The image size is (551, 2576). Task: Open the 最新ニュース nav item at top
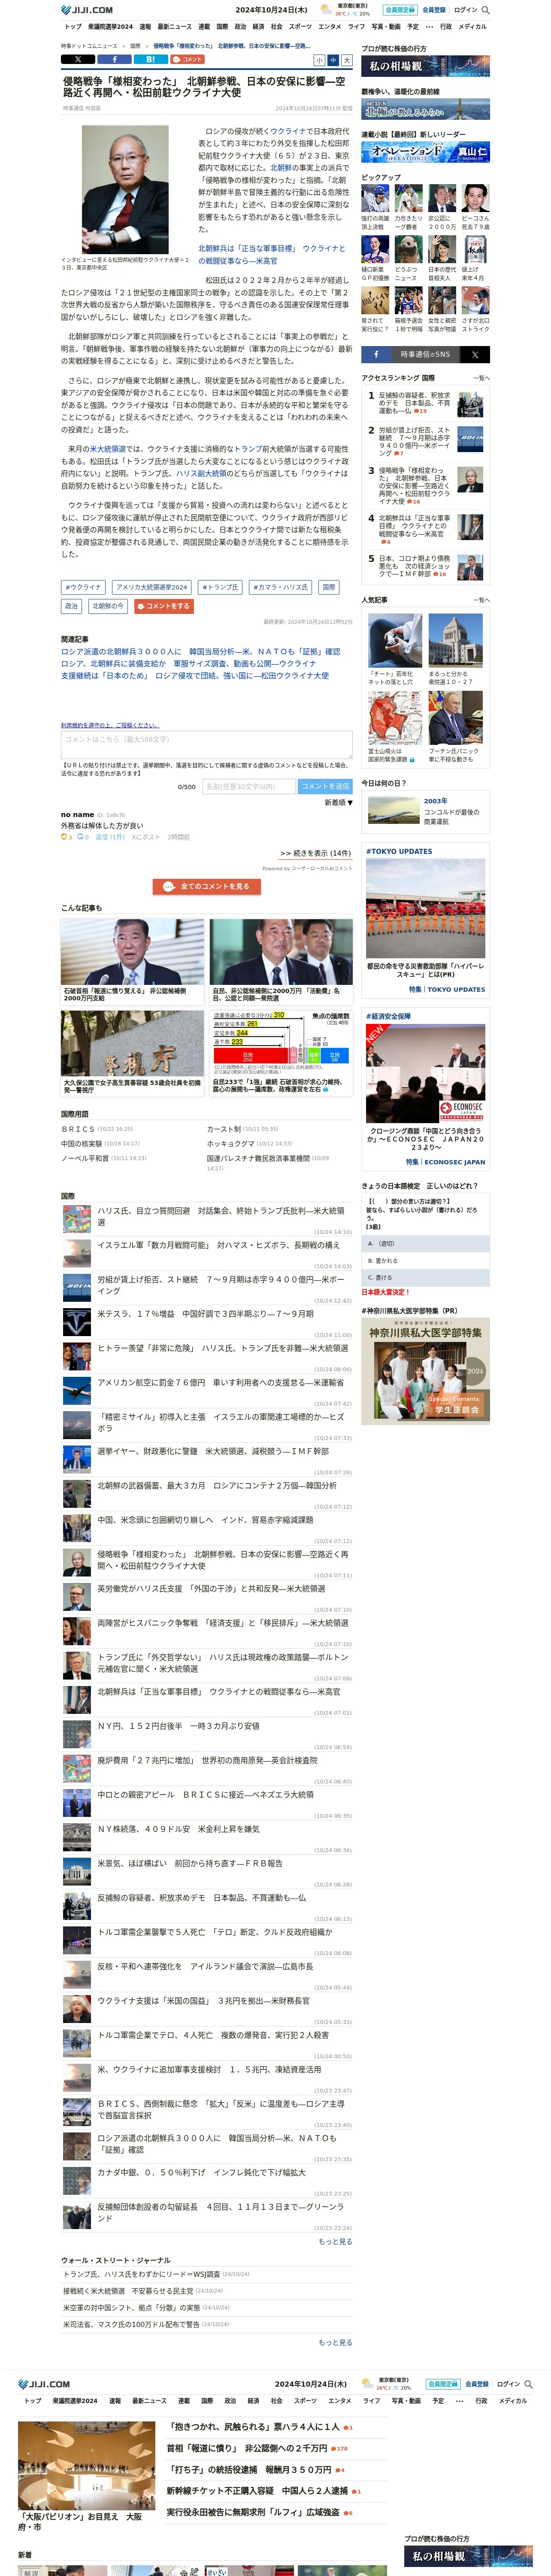[x=174, y=27]
